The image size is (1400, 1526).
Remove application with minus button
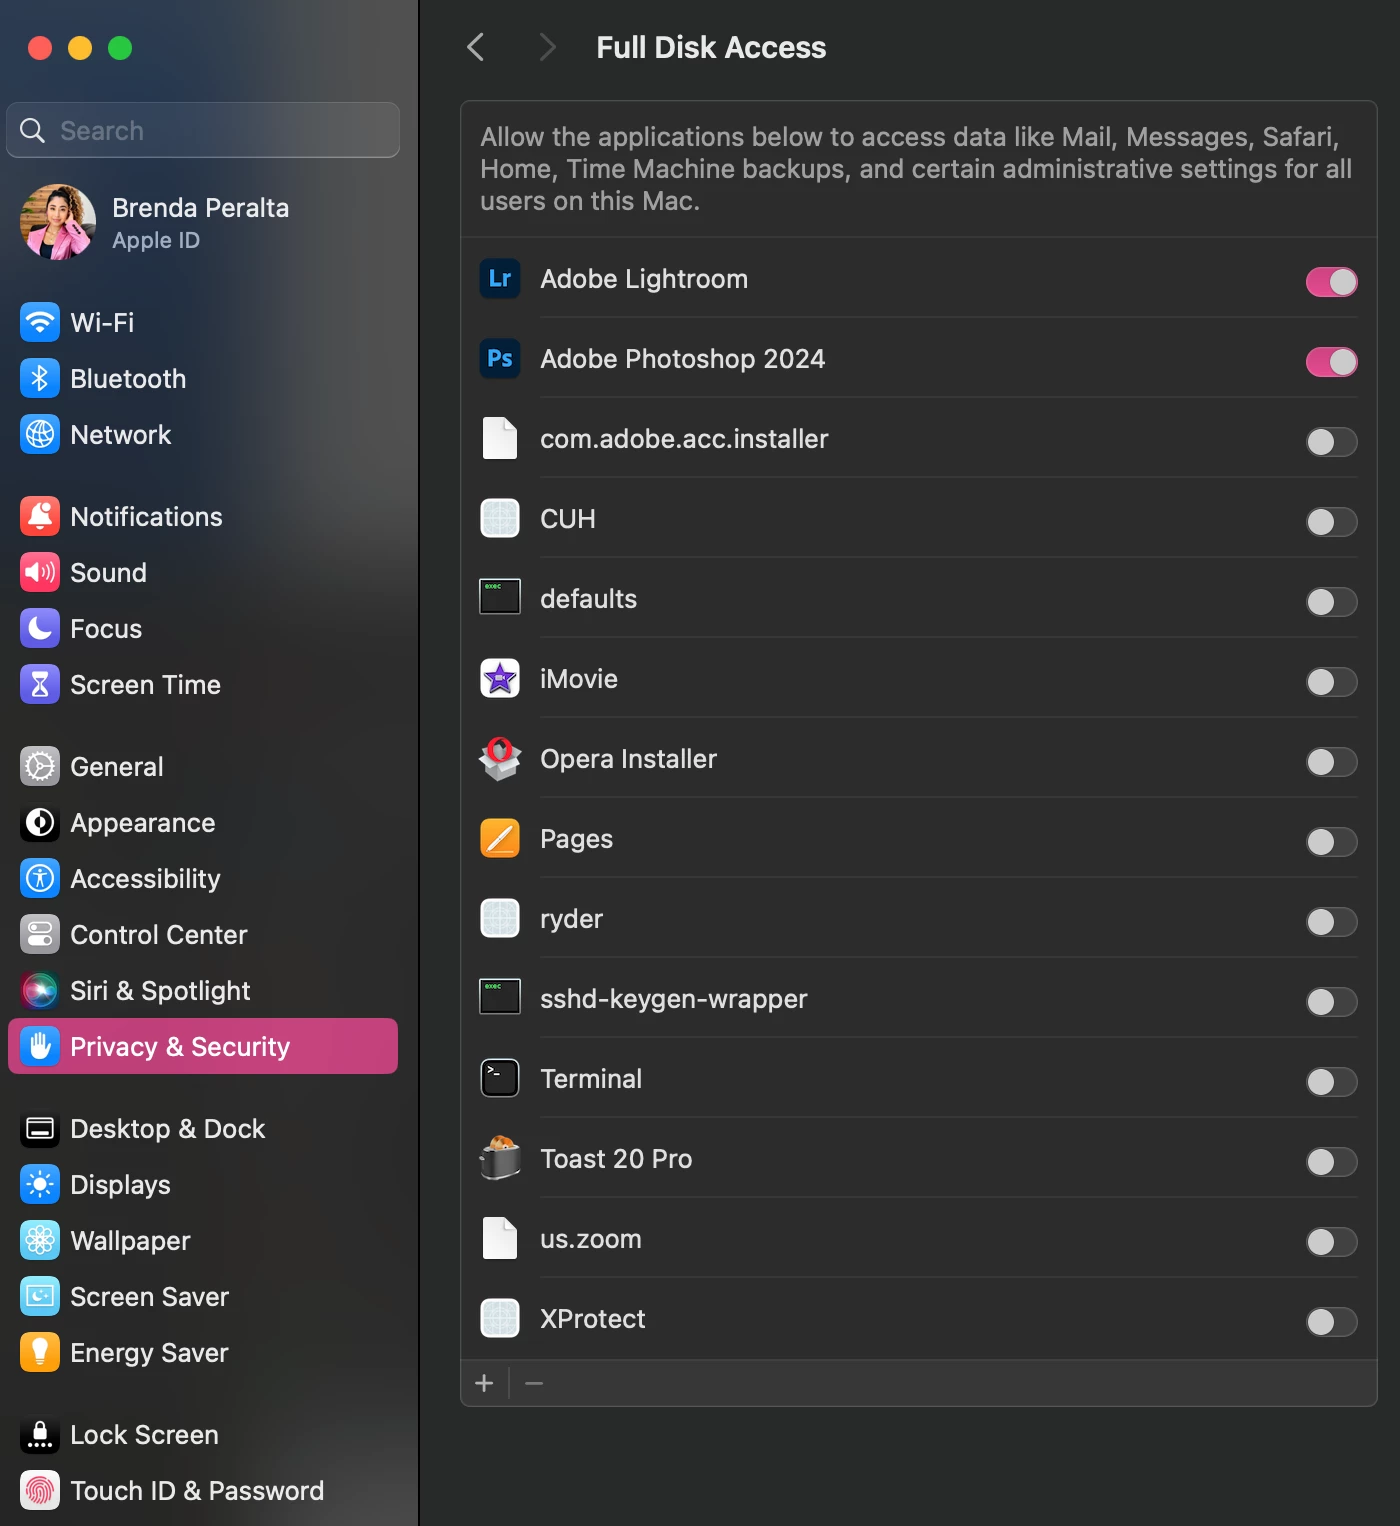point(534,1383)
